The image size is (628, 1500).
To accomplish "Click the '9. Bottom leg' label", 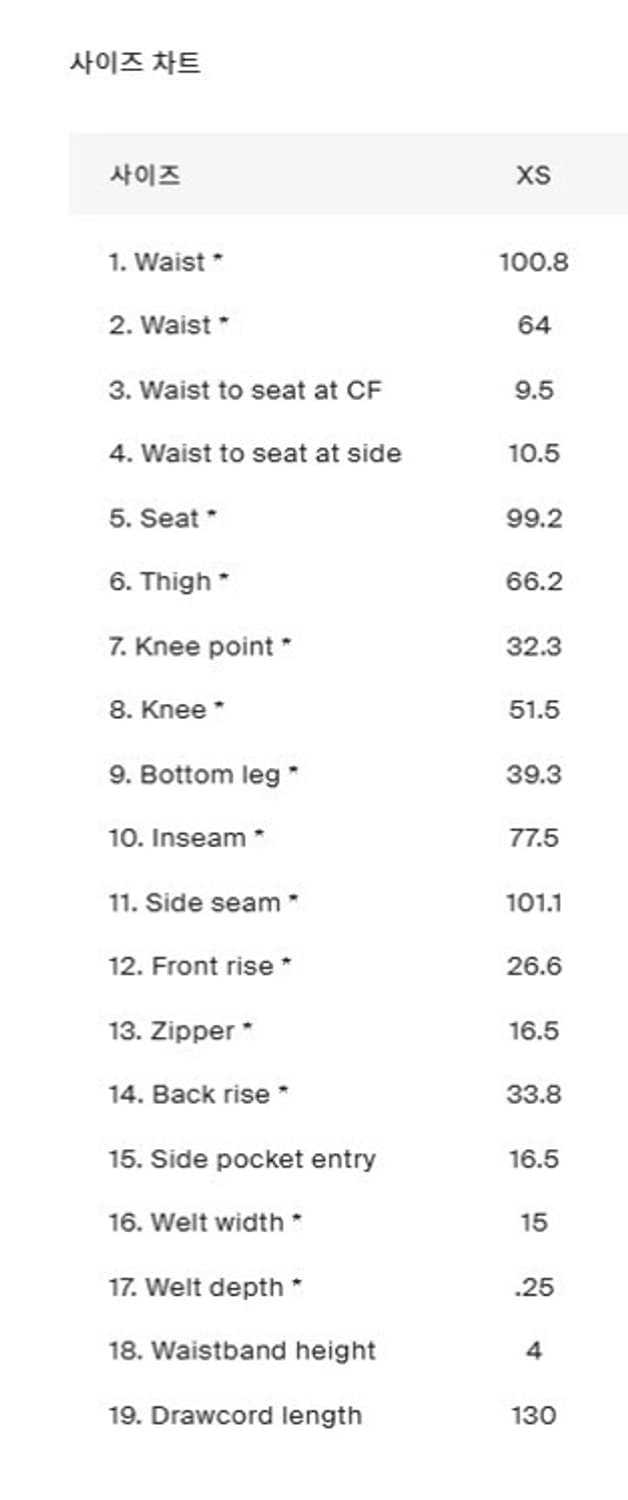I will pyautogui.click(x=203, y=774).
